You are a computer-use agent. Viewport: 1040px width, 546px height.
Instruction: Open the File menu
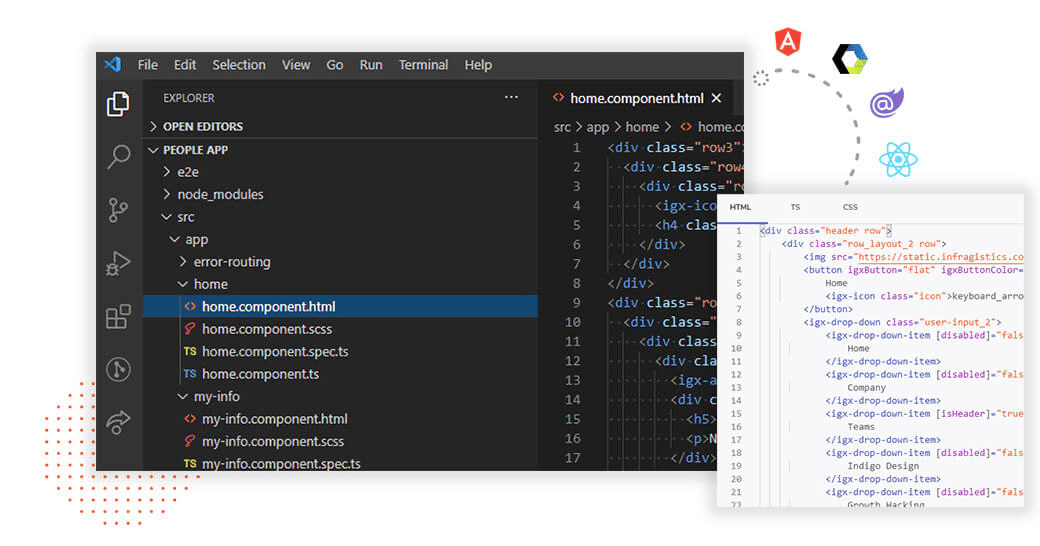[147, 65]
